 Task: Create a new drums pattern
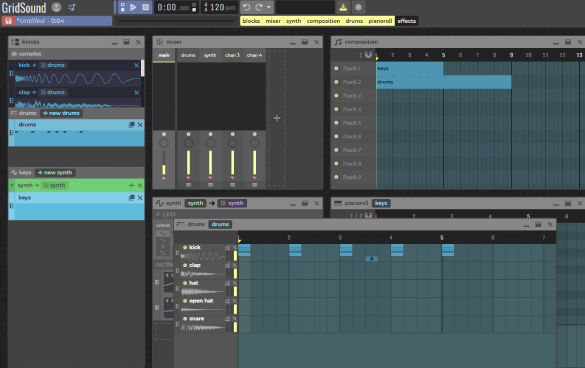61,113
